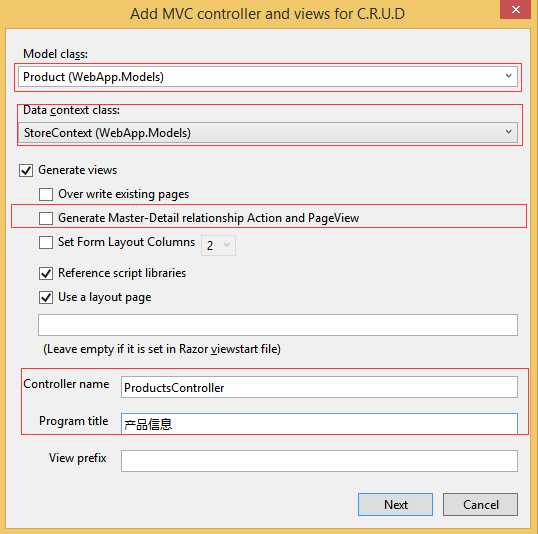Click the Reference script libraries label
538x534 pixels.
122,273
